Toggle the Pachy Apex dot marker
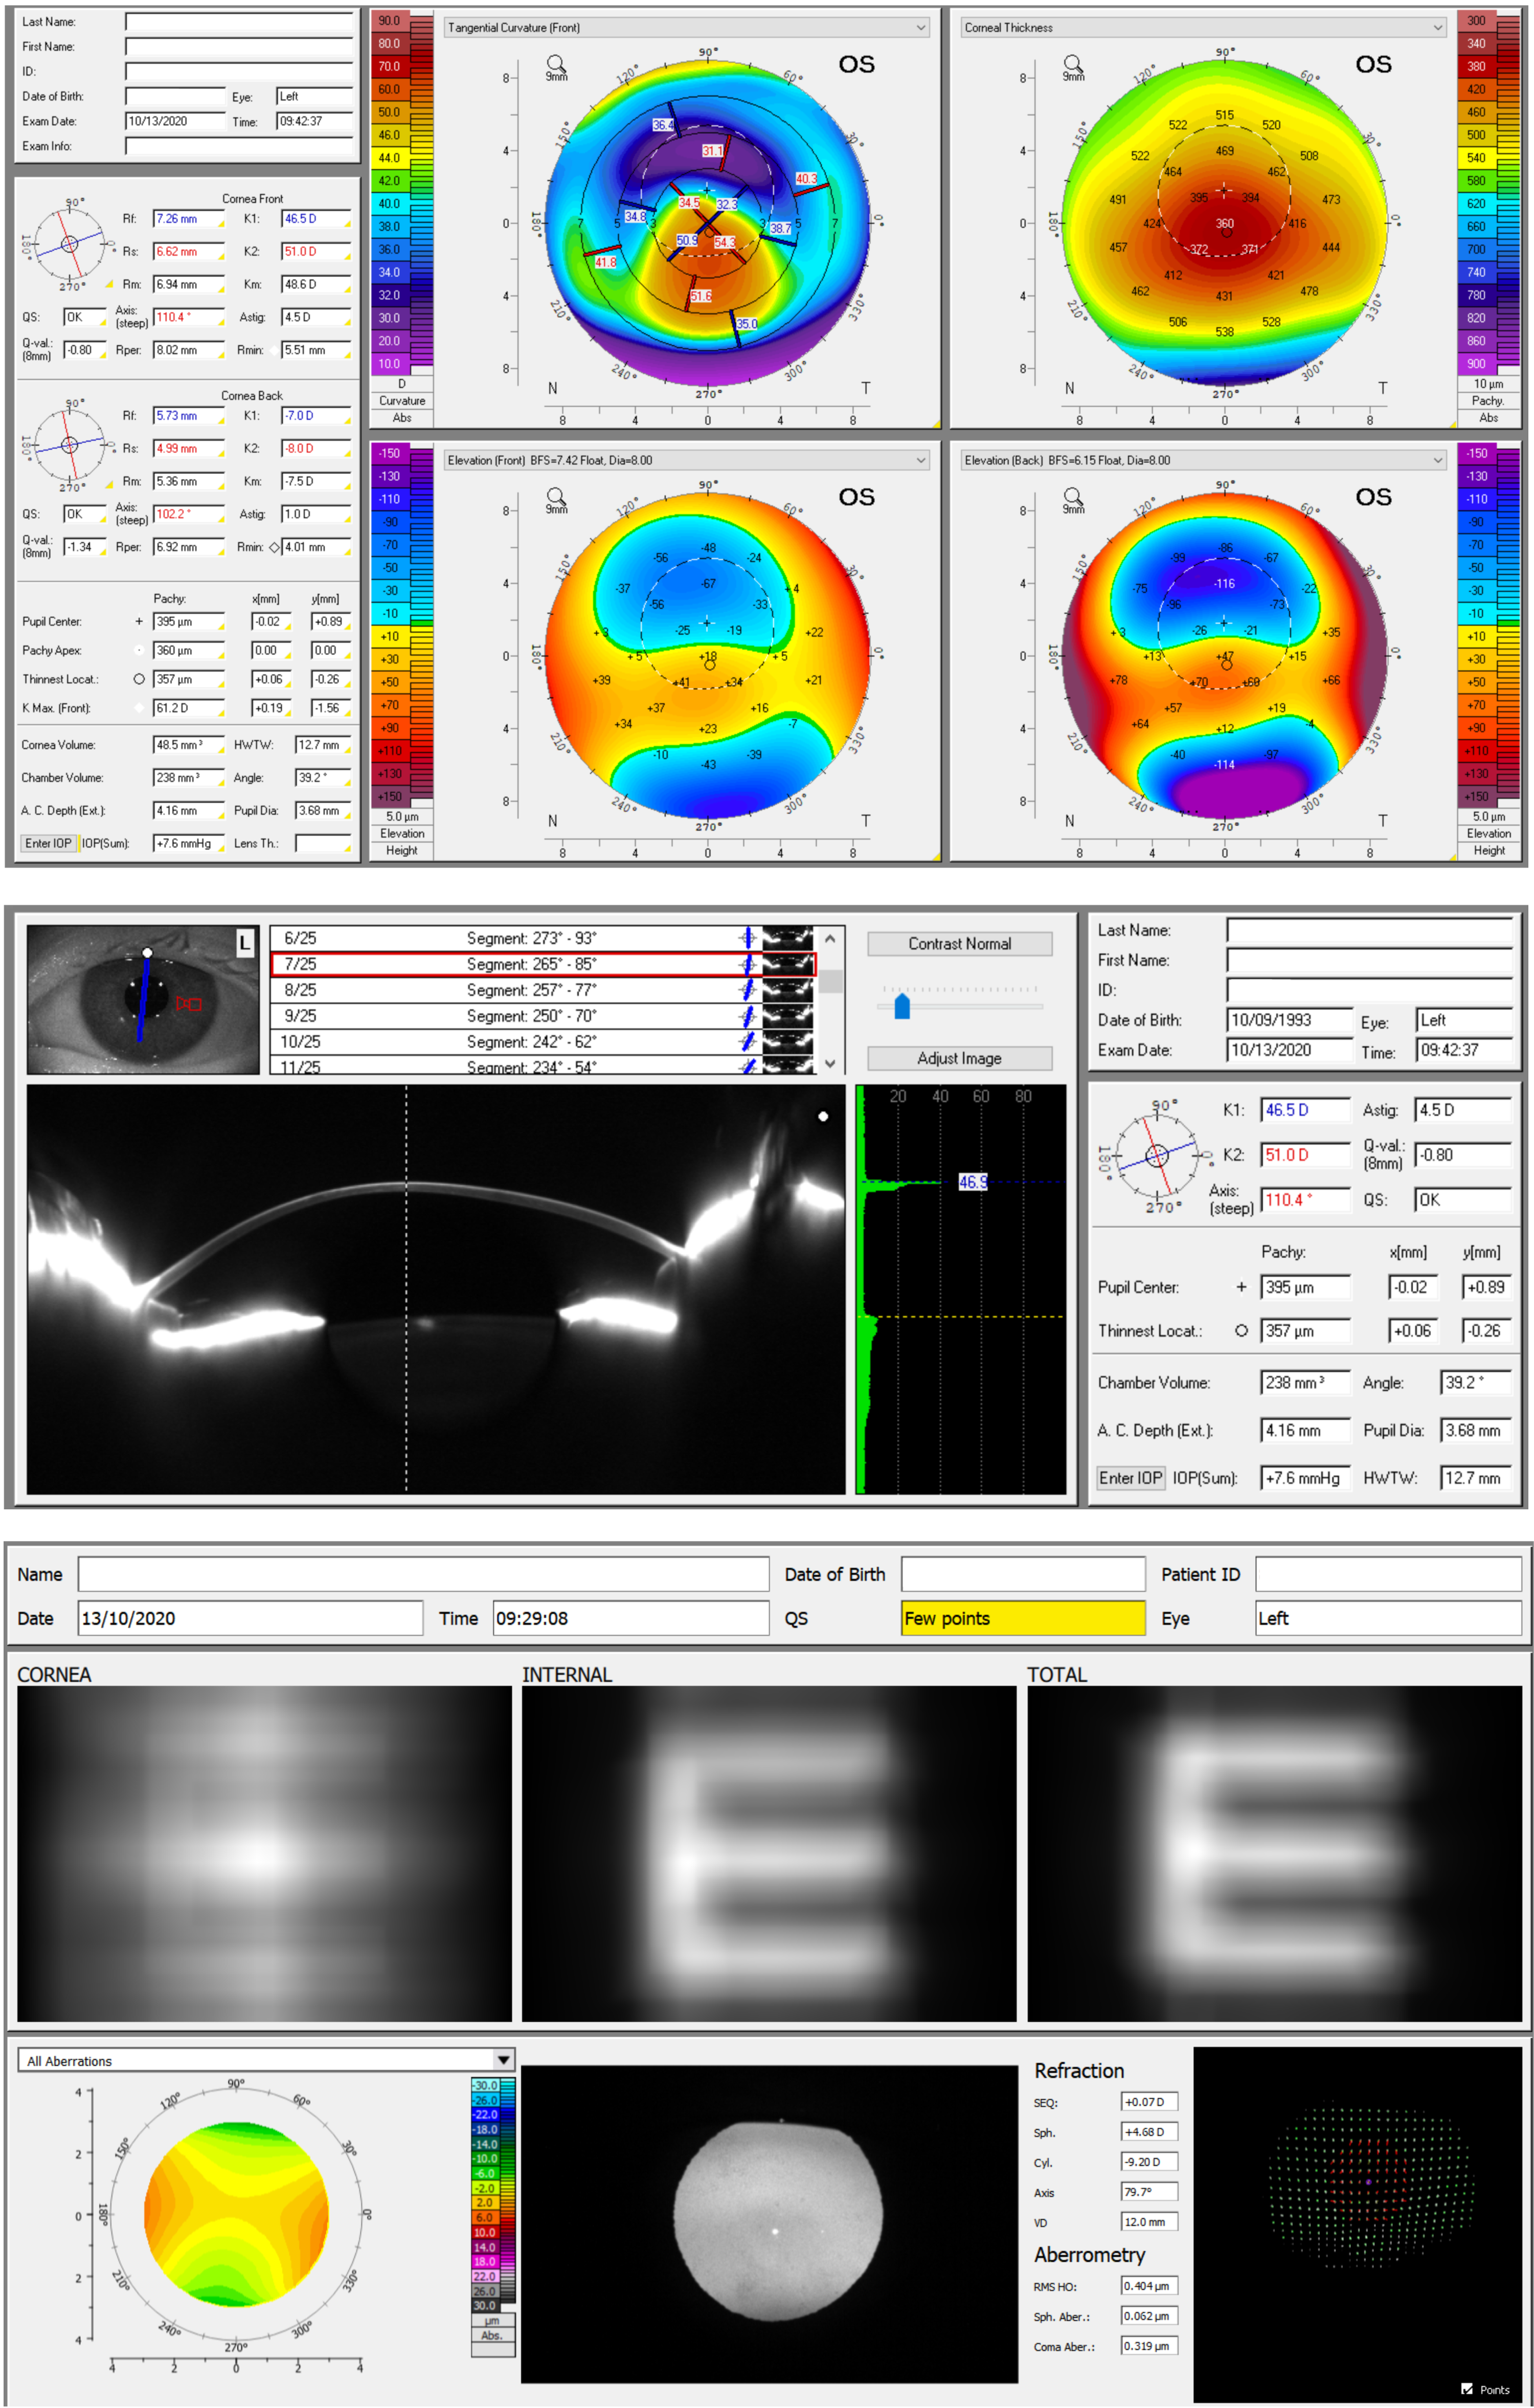 [x=139, y=650]
